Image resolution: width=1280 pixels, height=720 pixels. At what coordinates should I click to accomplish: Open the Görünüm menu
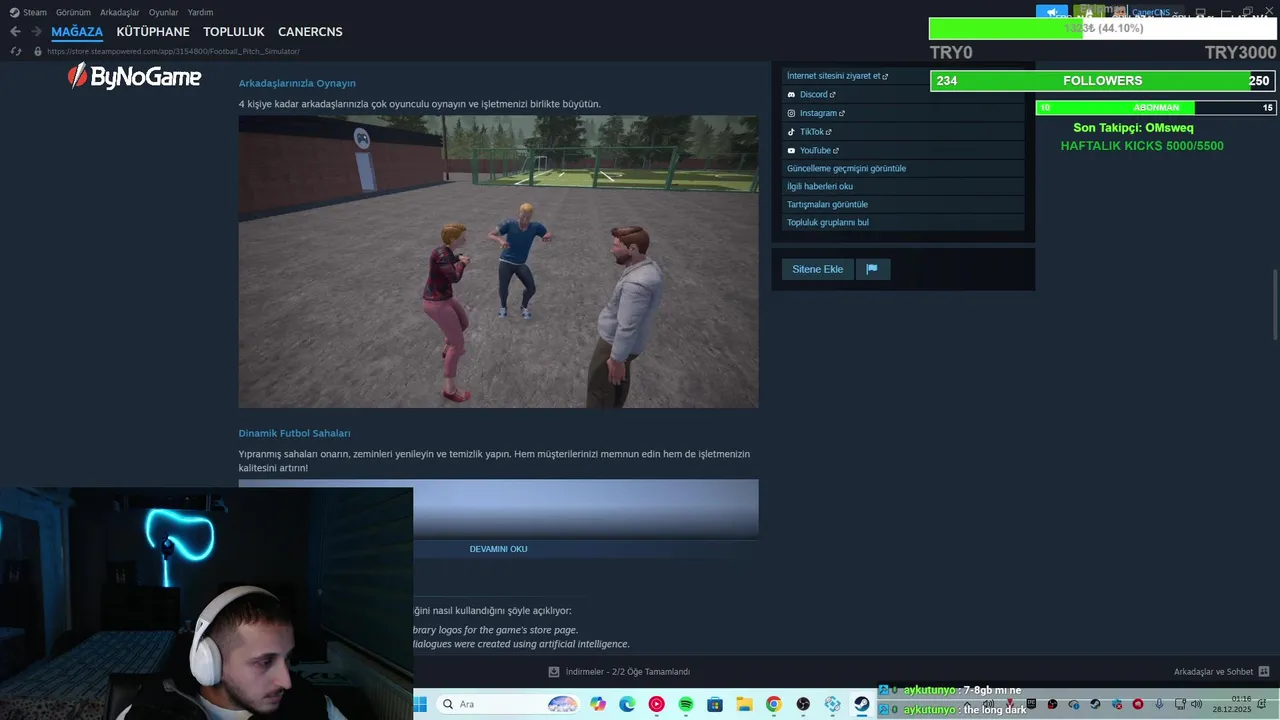pos(73,12)
